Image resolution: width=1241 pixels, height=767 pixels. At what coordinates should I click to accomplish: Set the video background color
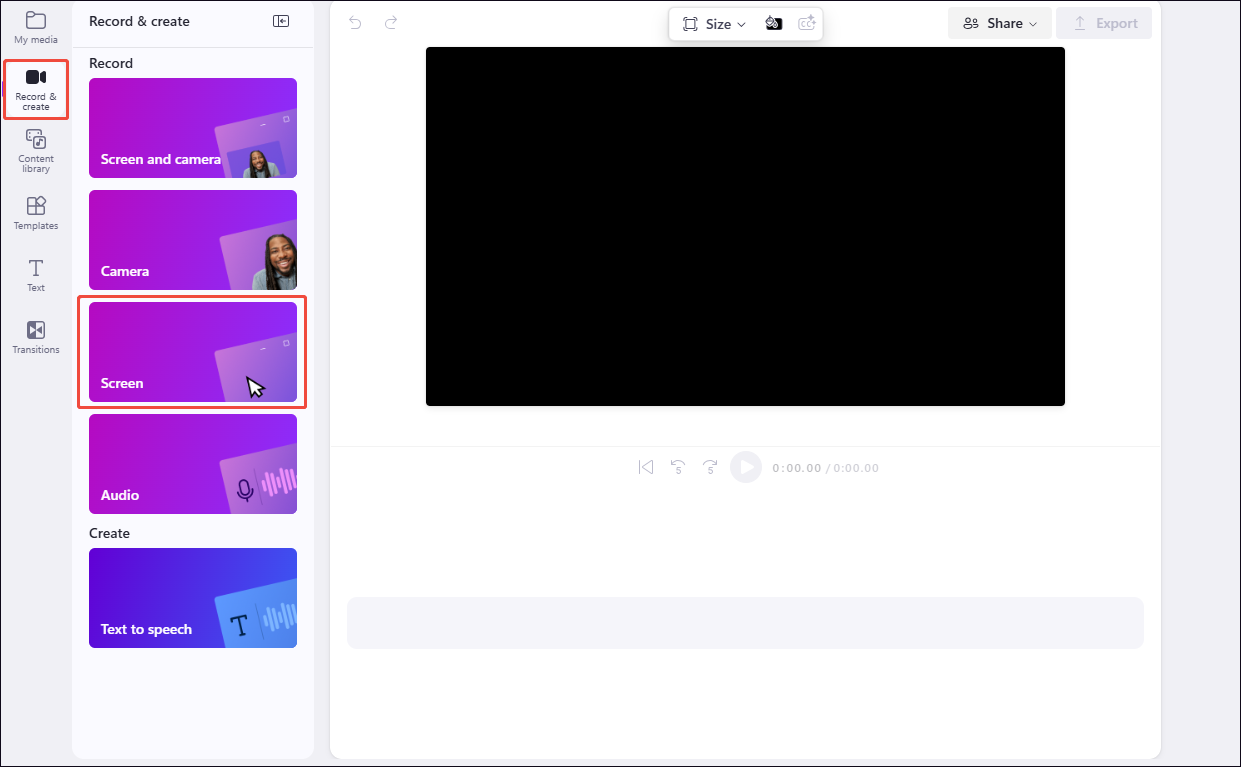[773, 23]
